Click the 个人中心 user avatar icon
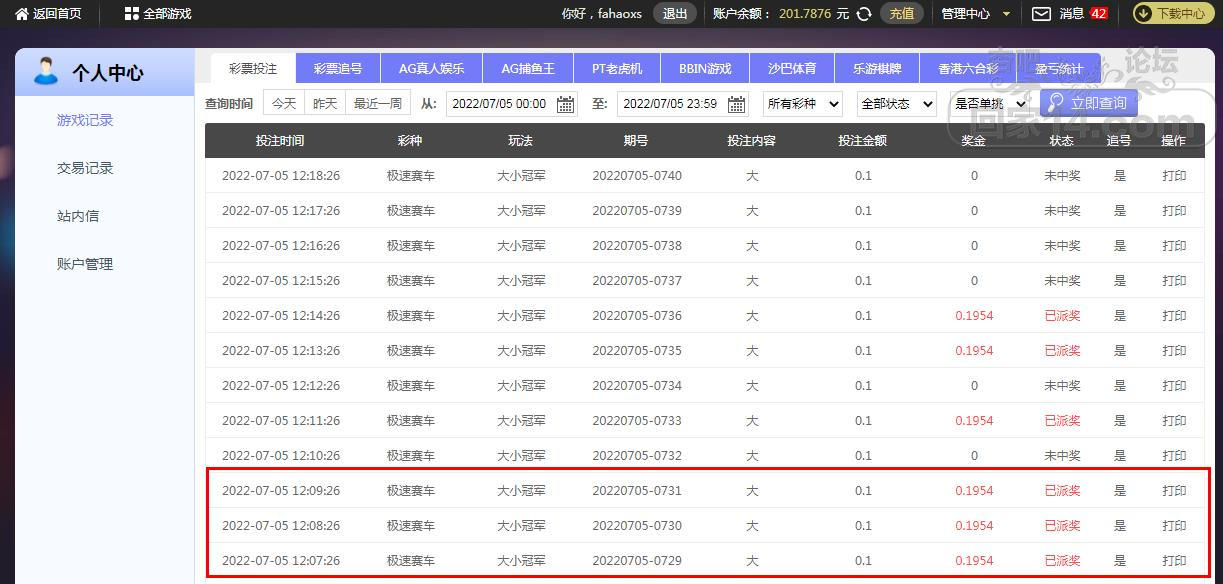Screen dimensions: 1223x584 (46, 71)
